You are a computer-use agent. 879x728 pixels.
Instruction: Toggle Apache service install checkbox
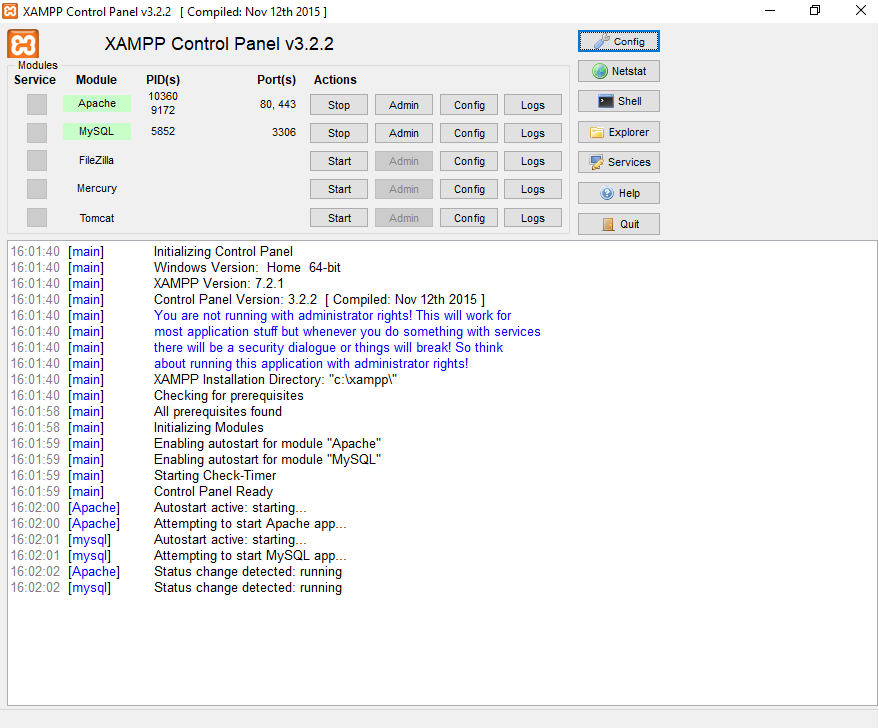[37, 104]
